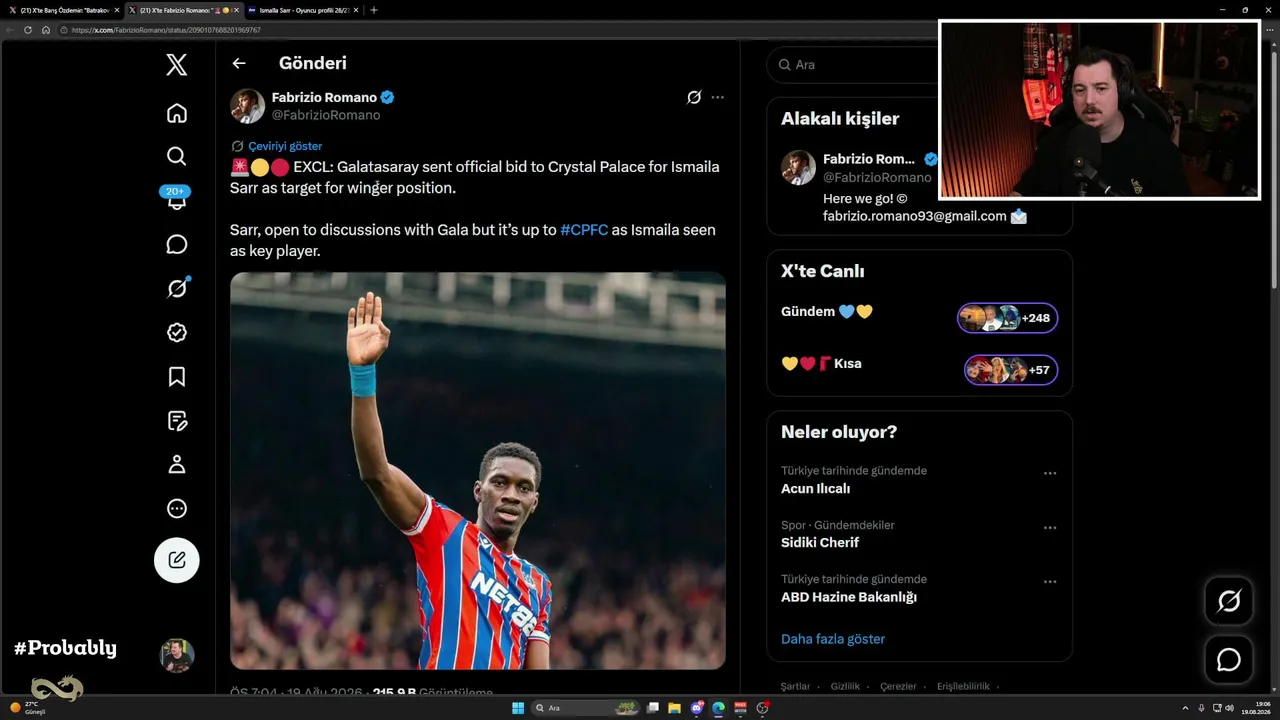Open the Şartlar footer link

795,687
